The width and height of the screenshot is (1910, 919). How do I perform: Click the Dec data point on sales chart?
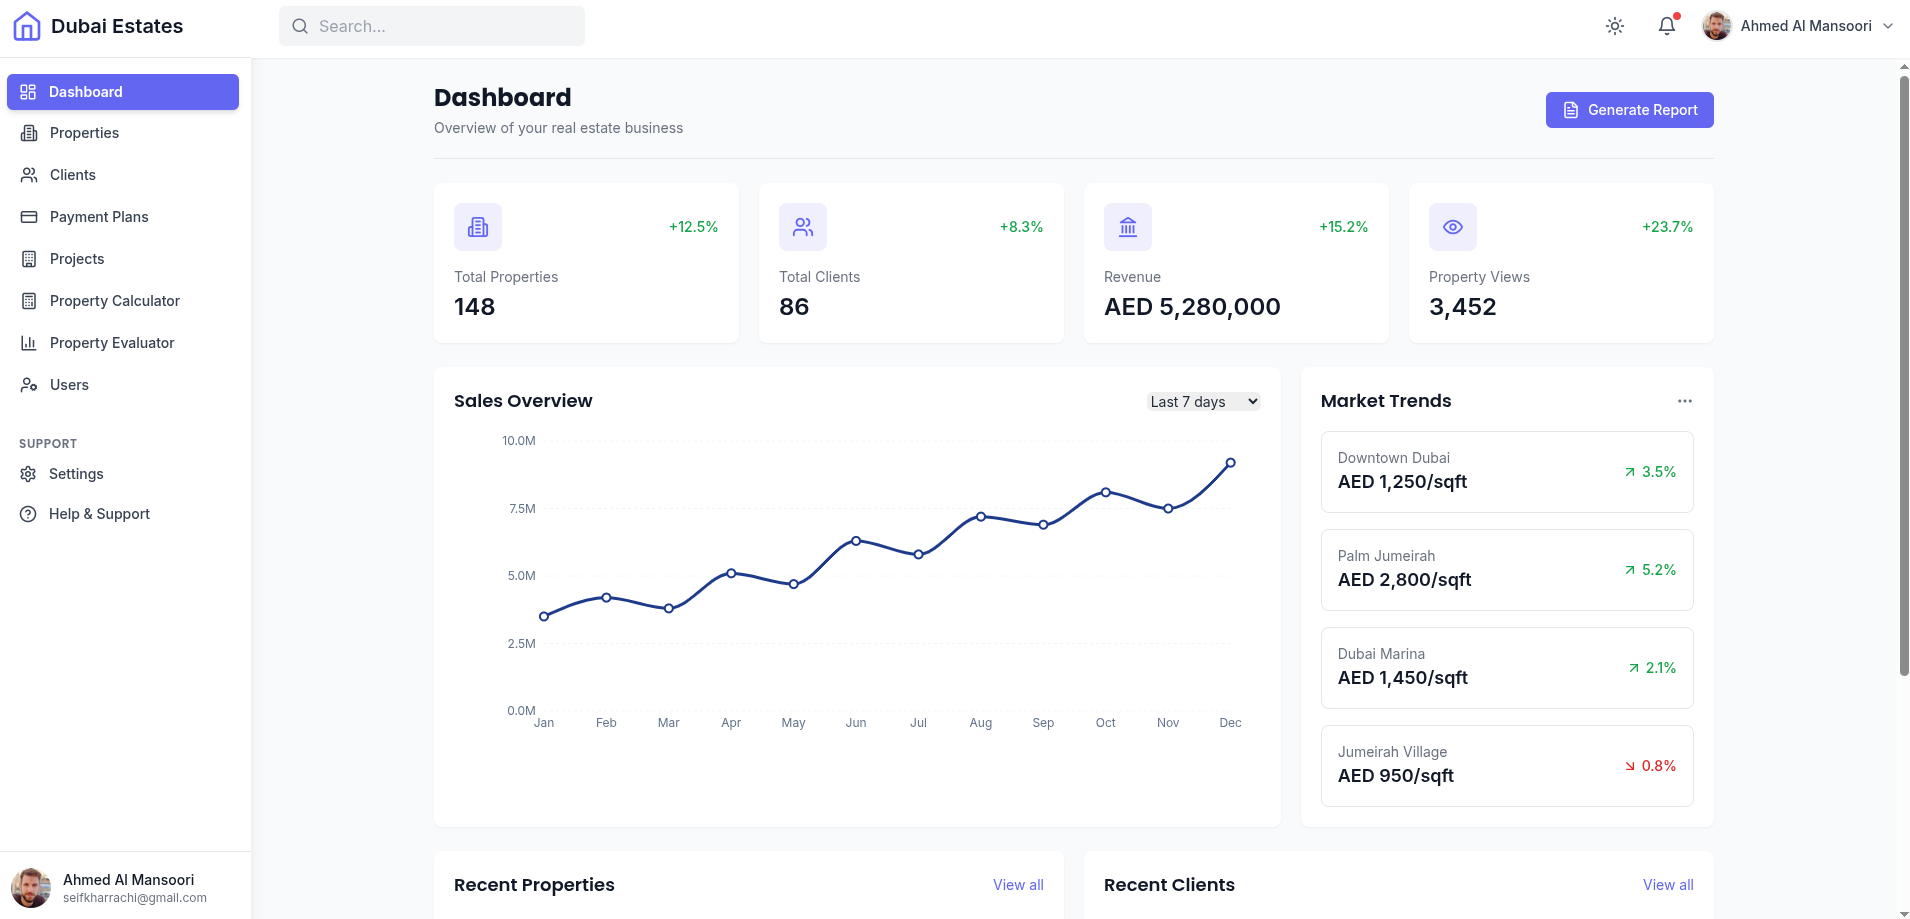[x=1230, y=463]
